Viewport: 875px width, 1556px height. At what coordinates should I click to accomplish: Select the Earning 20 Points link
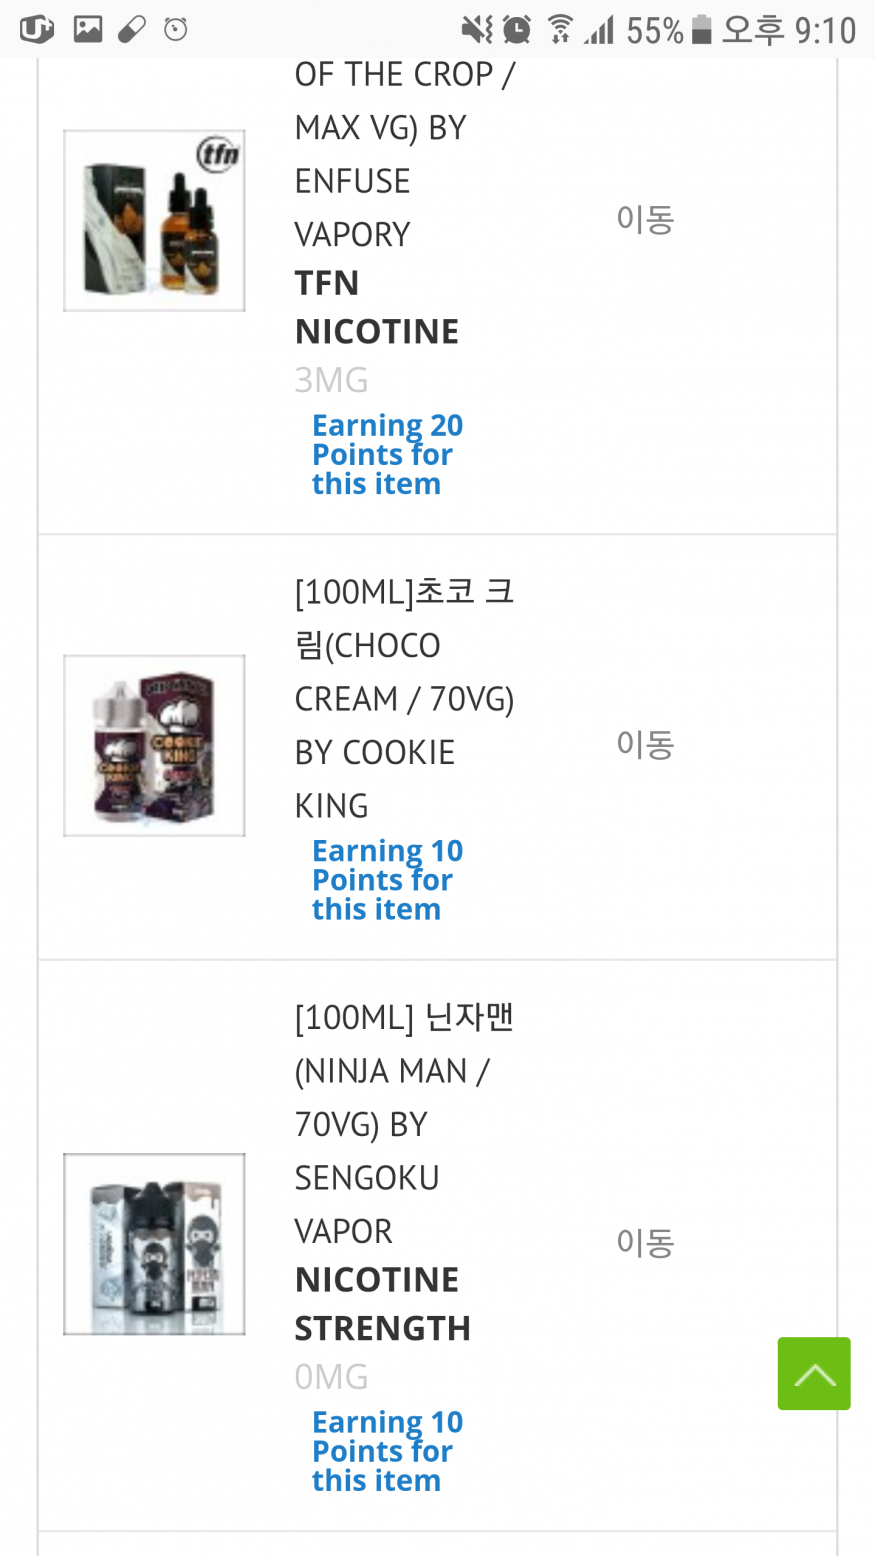[x=387, y=454]
